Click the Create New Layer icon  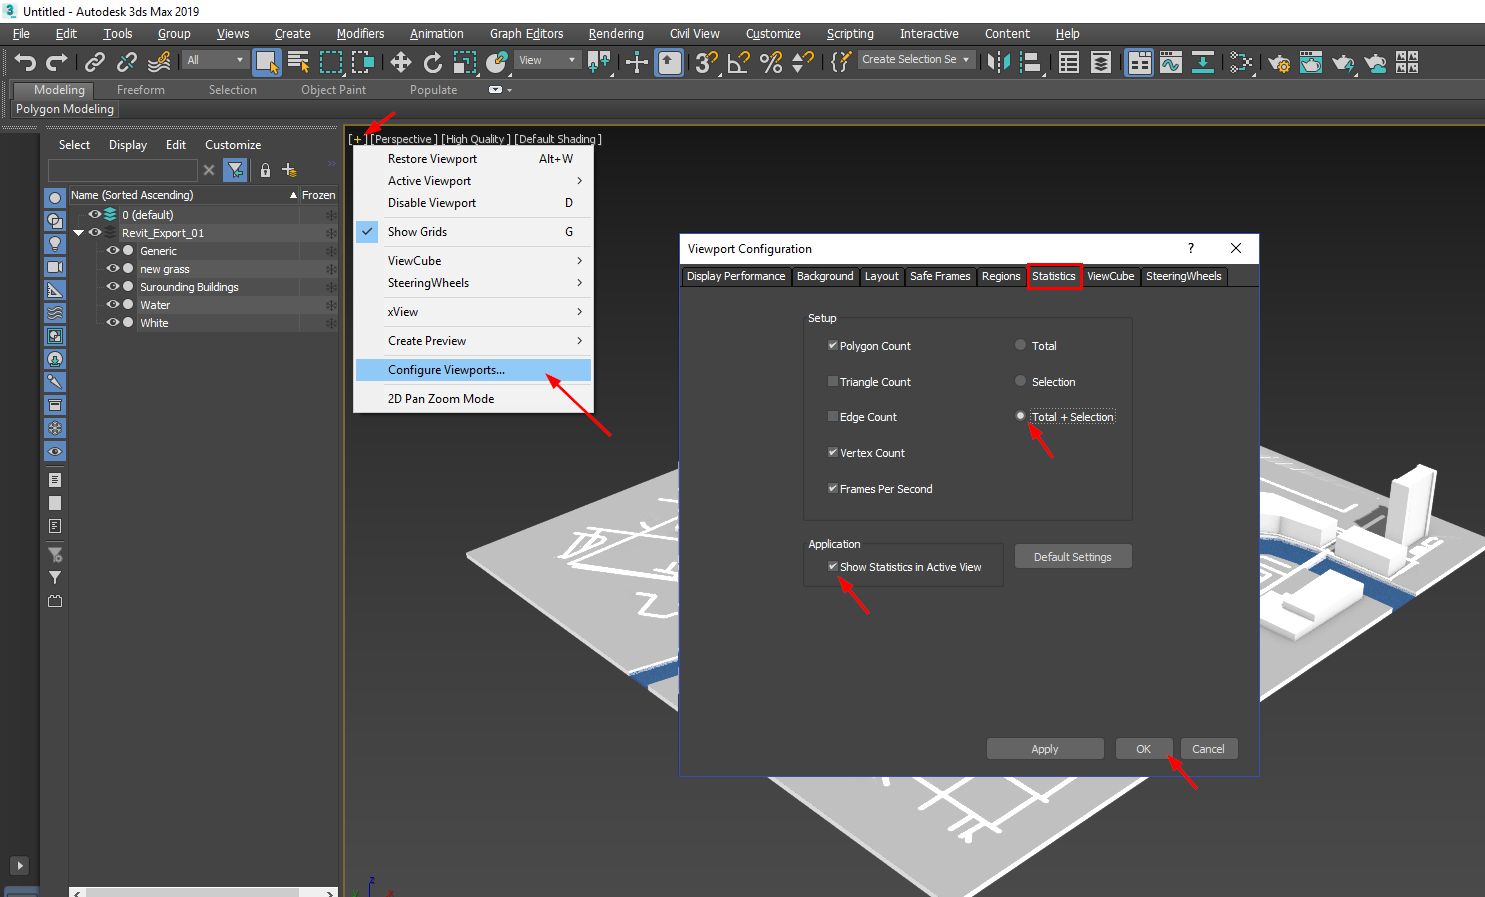tap(289, 170)
